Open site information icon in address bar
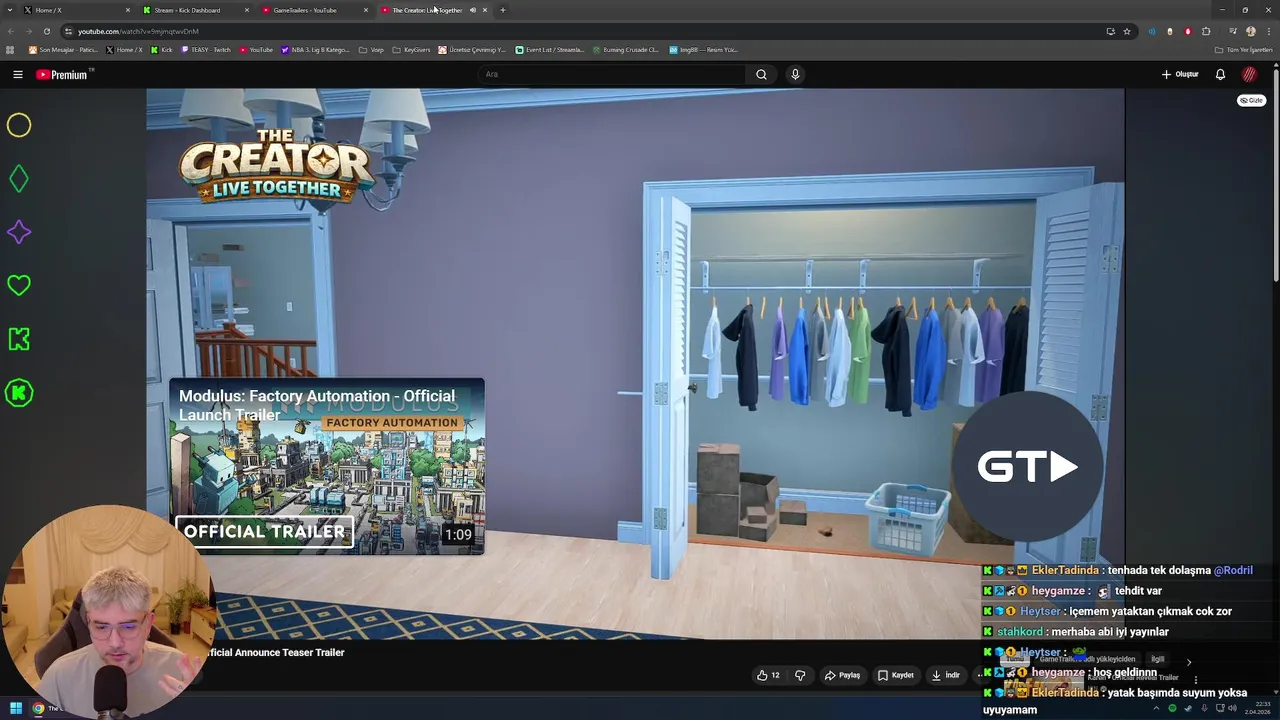1280x720 pixels. (x=69, y=31)
